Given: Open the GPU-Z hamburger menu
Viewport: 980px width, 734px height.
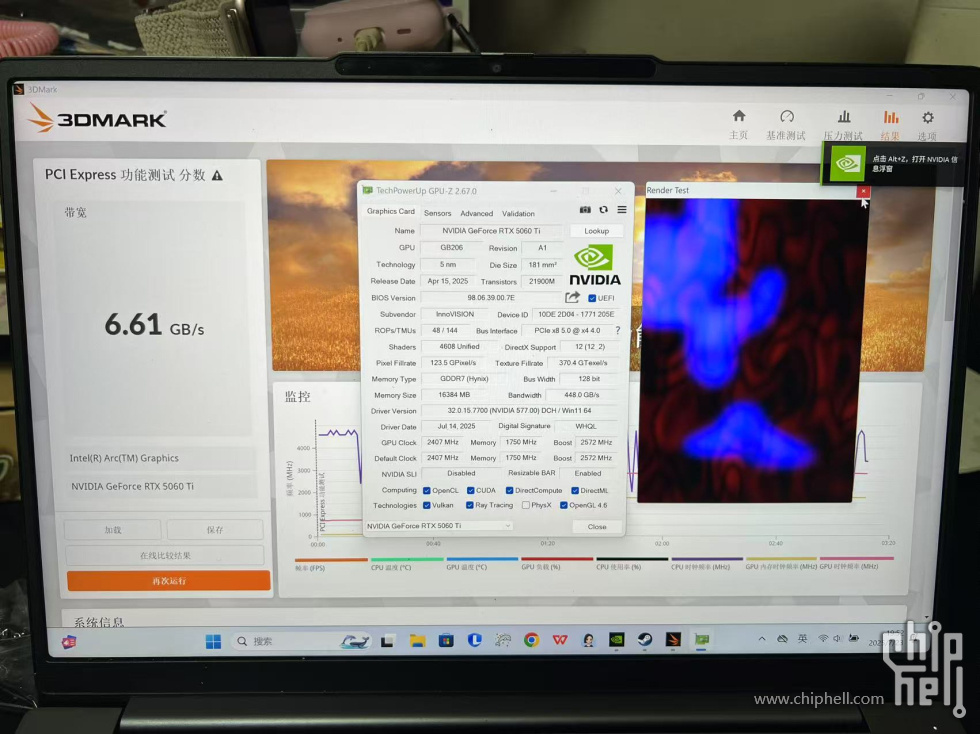Looking at the screenshot, I should coord(622,209).
